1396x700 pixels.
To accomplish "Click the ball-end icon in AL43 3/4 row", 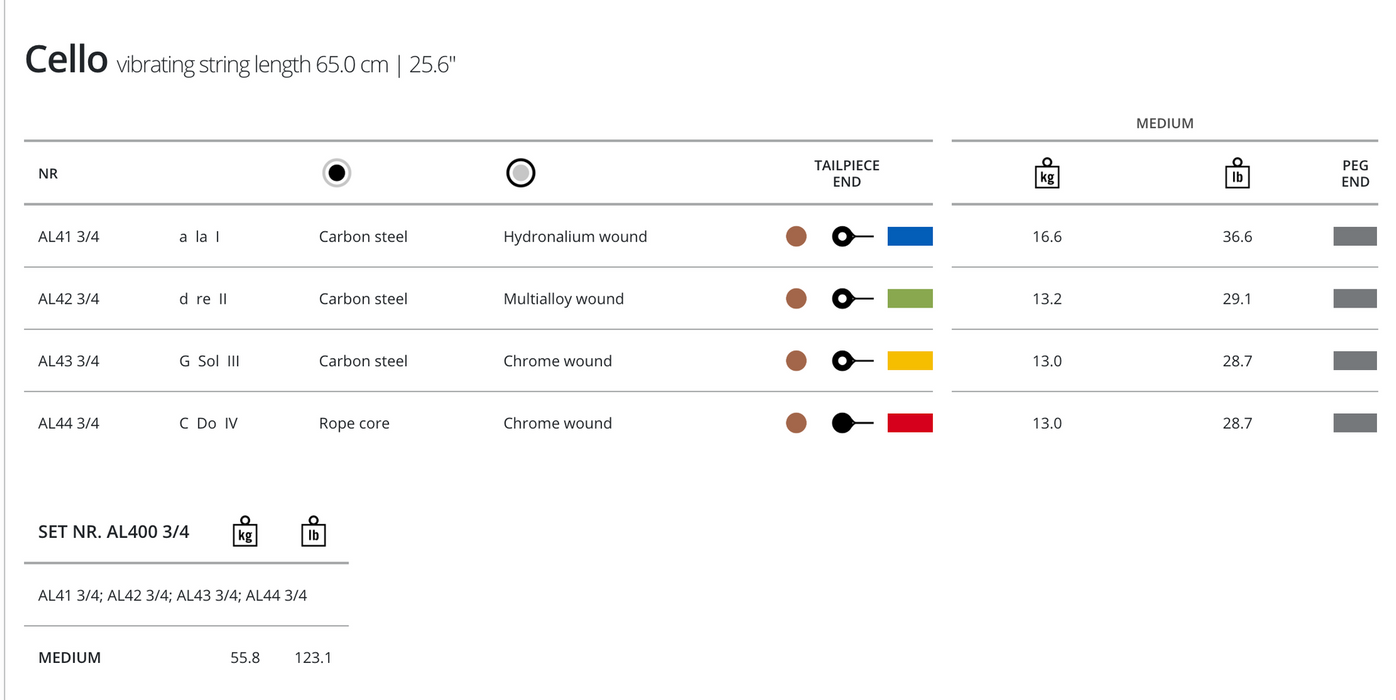I will 851,361.
